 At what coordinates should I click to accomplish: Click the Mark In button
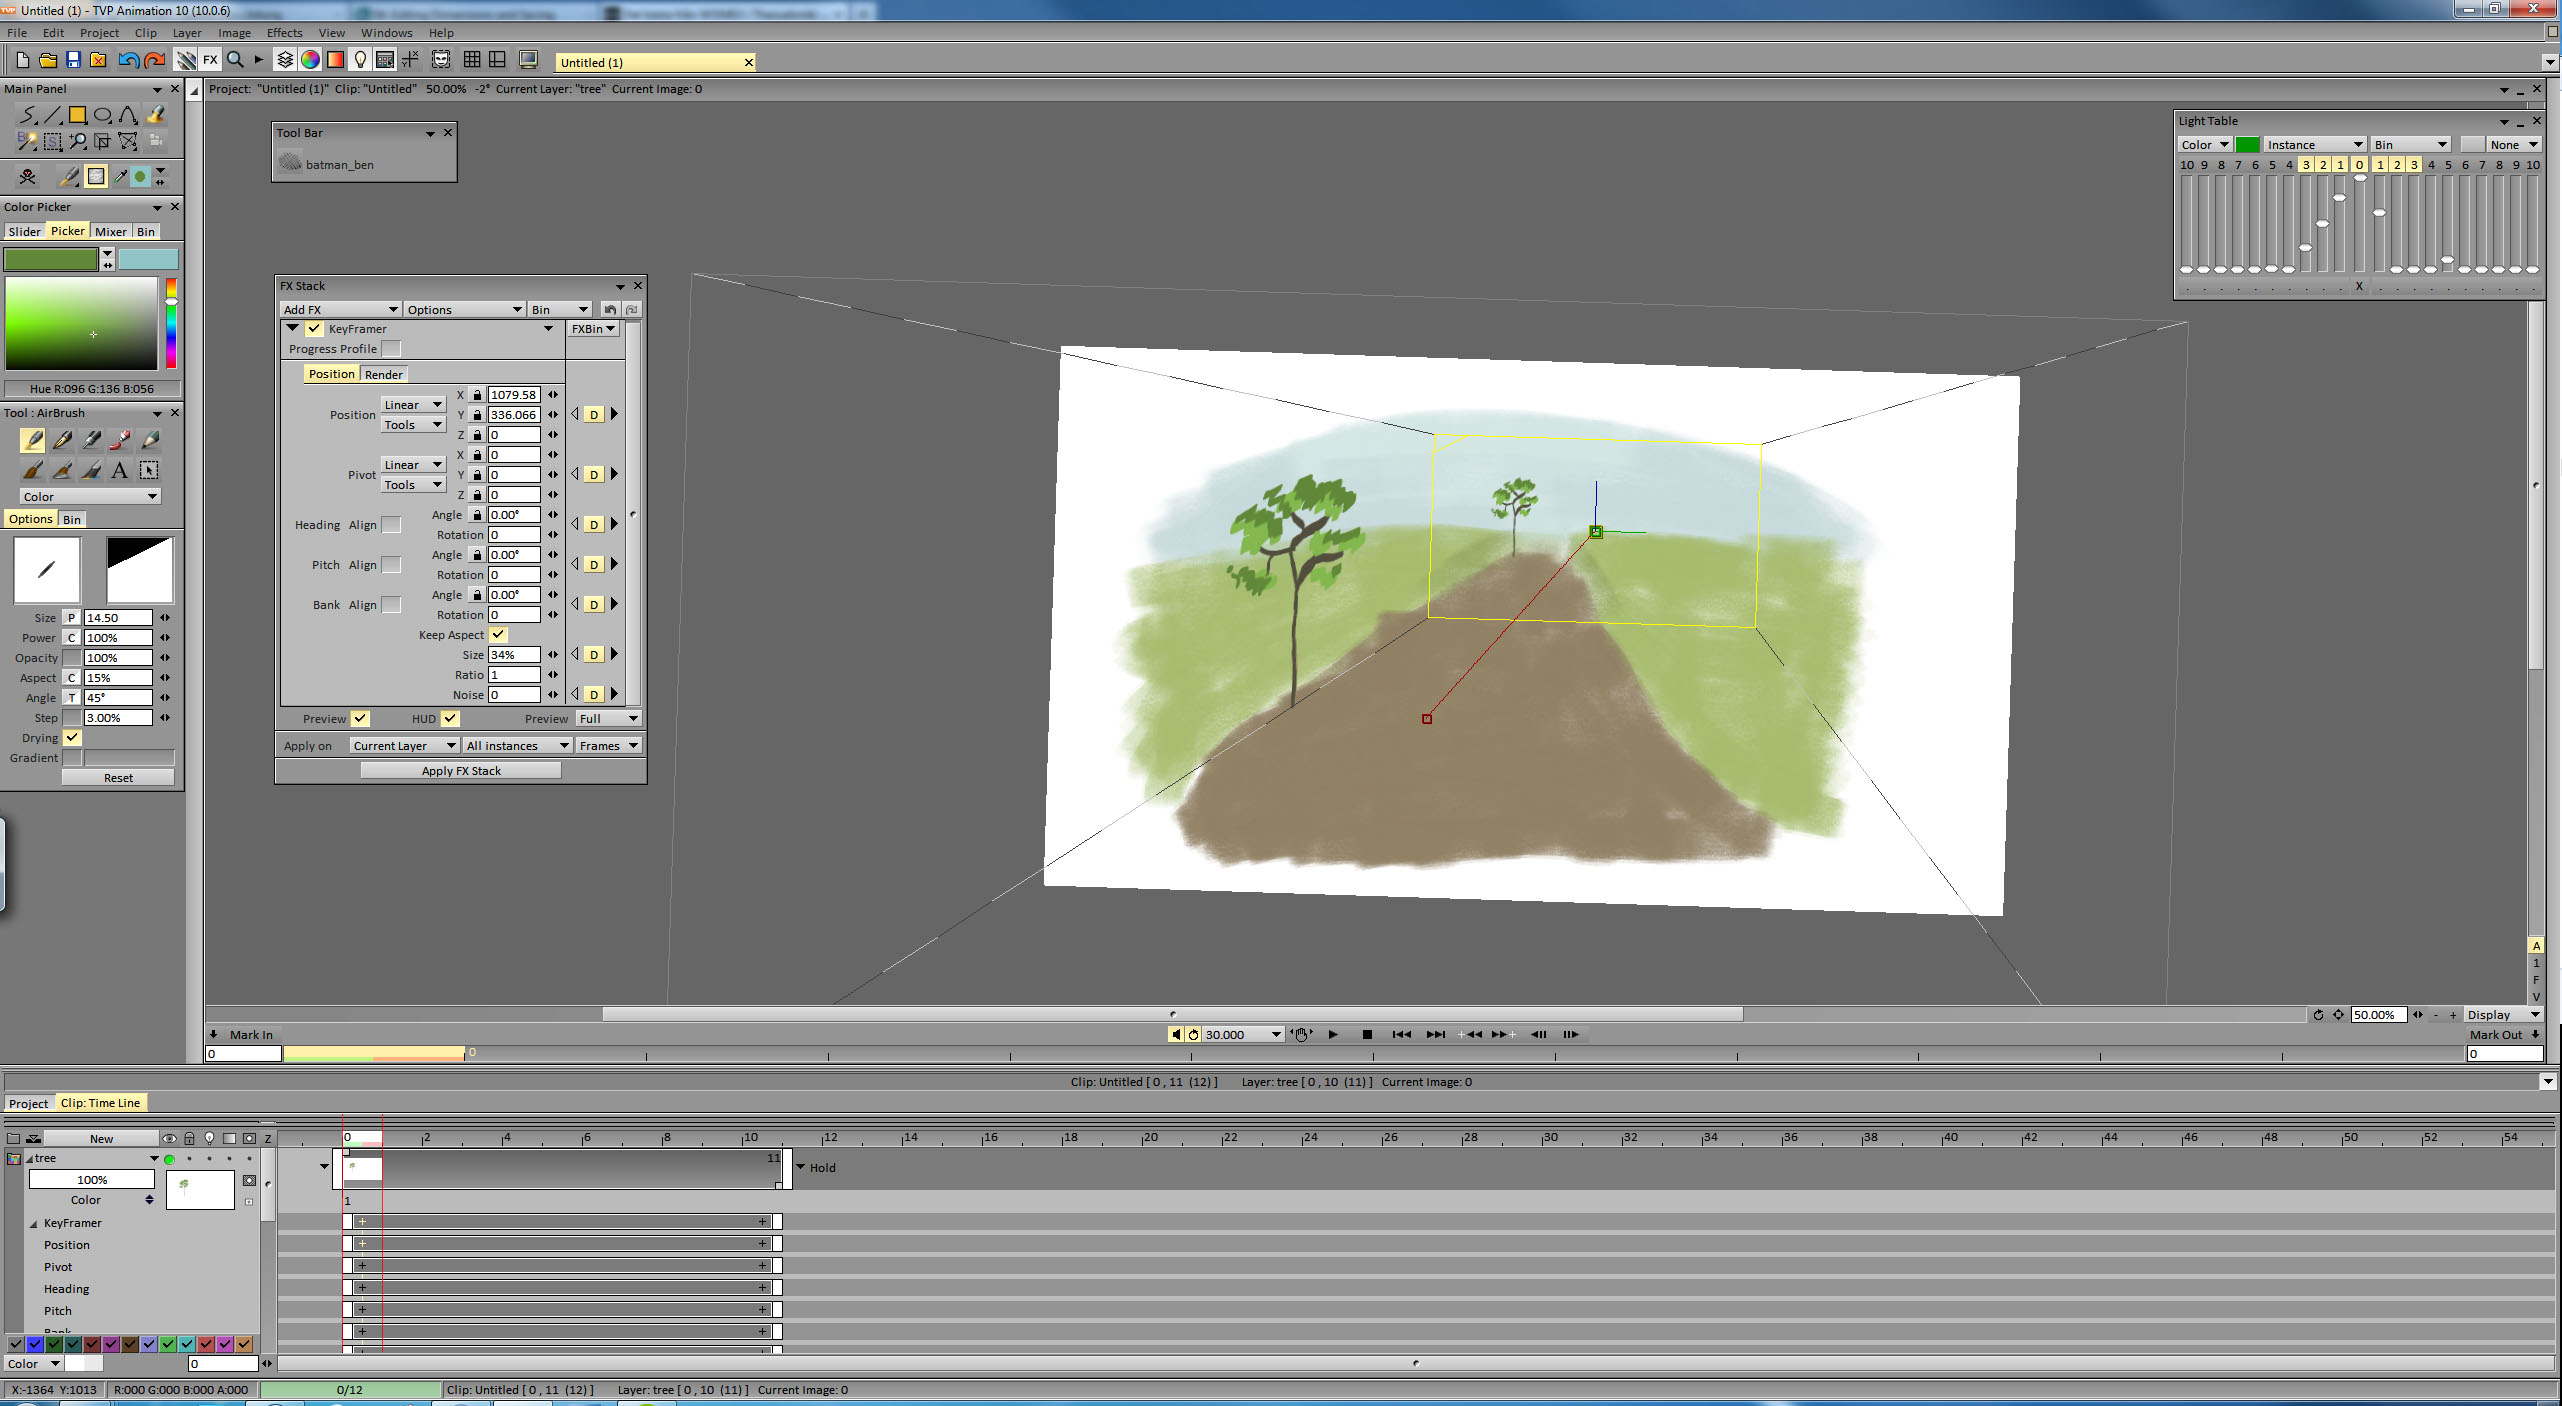click(251, 1034)
